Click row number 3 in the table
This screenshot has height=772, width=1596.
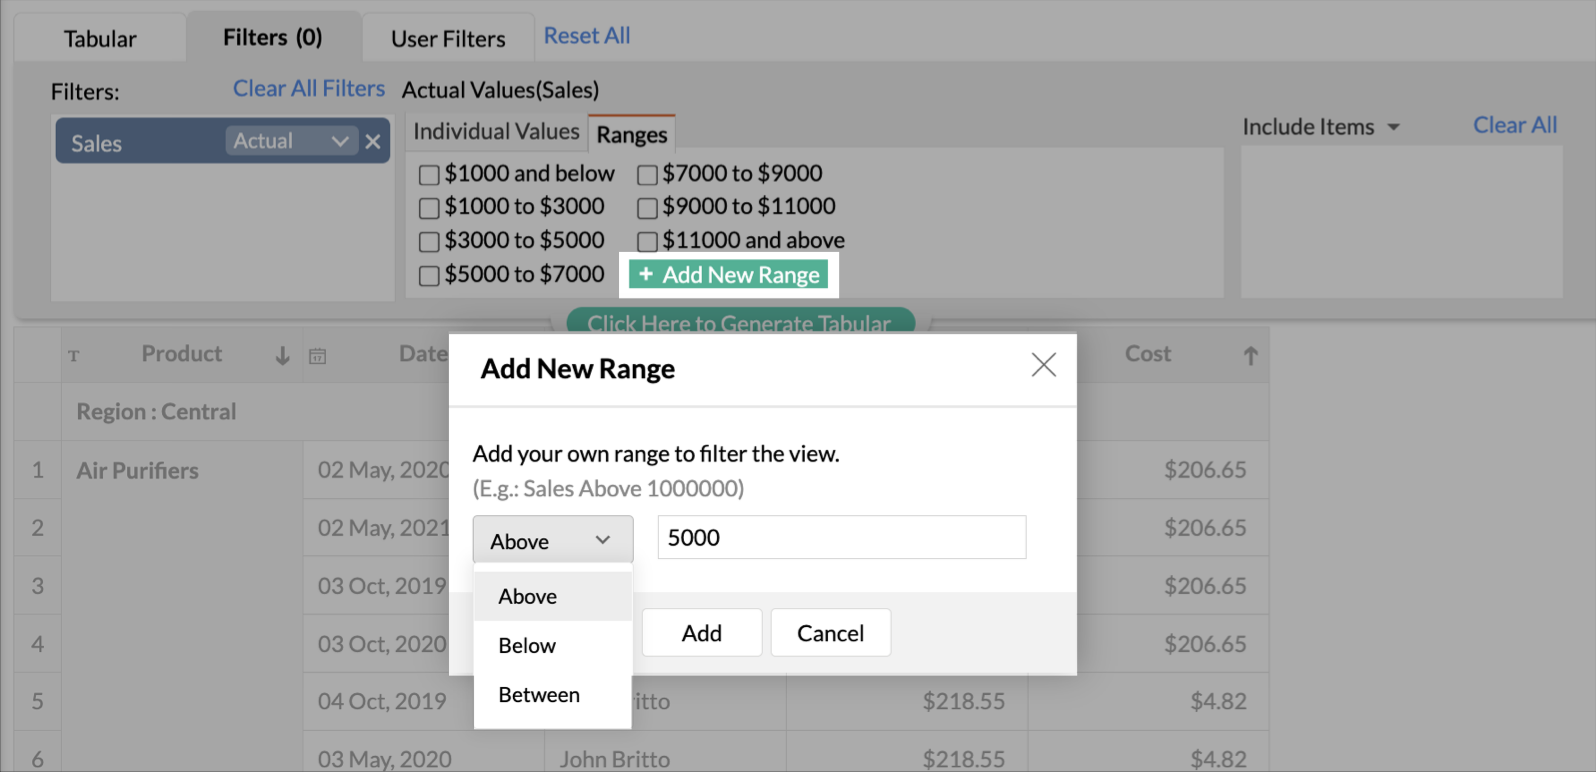click(38, 586)
